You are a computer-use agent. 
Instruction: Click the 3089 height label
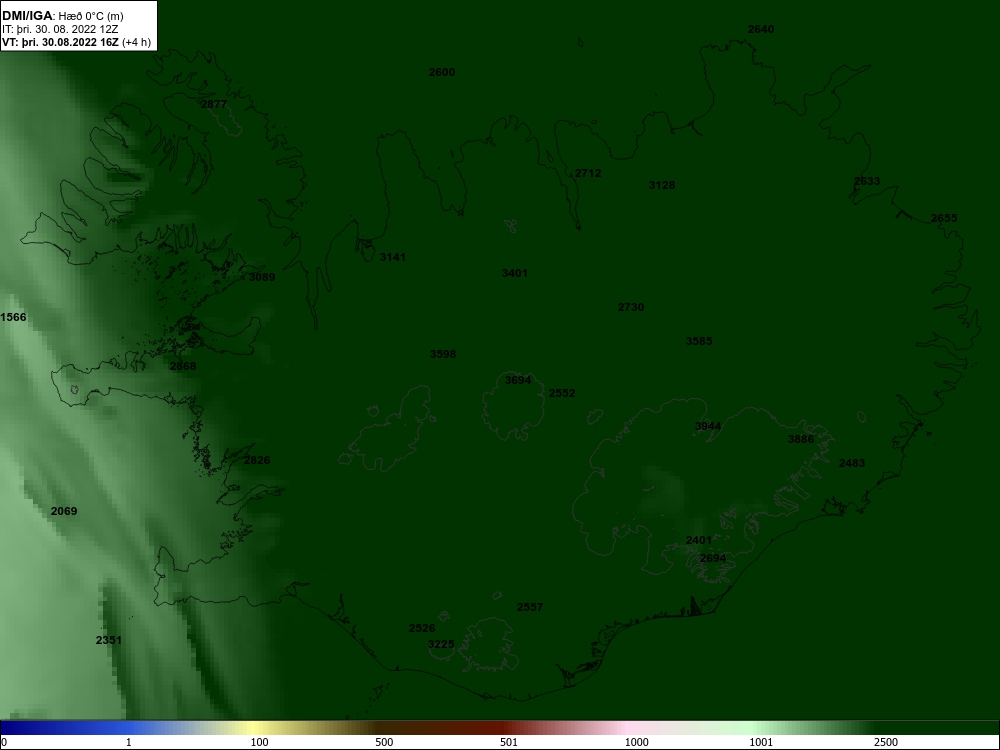click(x=262, y=277)
